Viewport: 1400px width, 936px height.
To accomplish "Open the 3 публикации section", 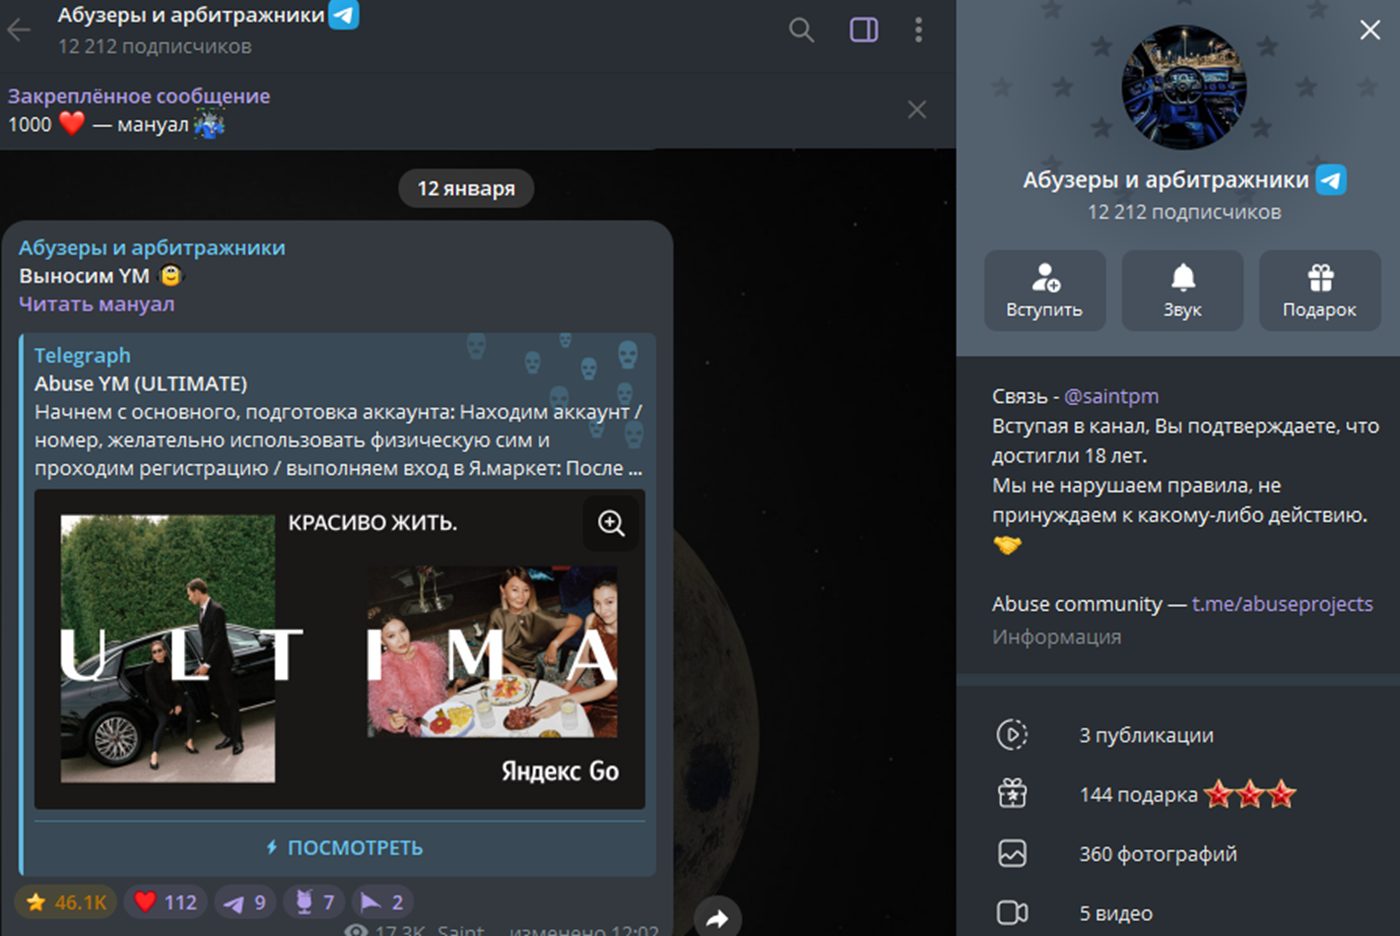I will point(1146,735).
